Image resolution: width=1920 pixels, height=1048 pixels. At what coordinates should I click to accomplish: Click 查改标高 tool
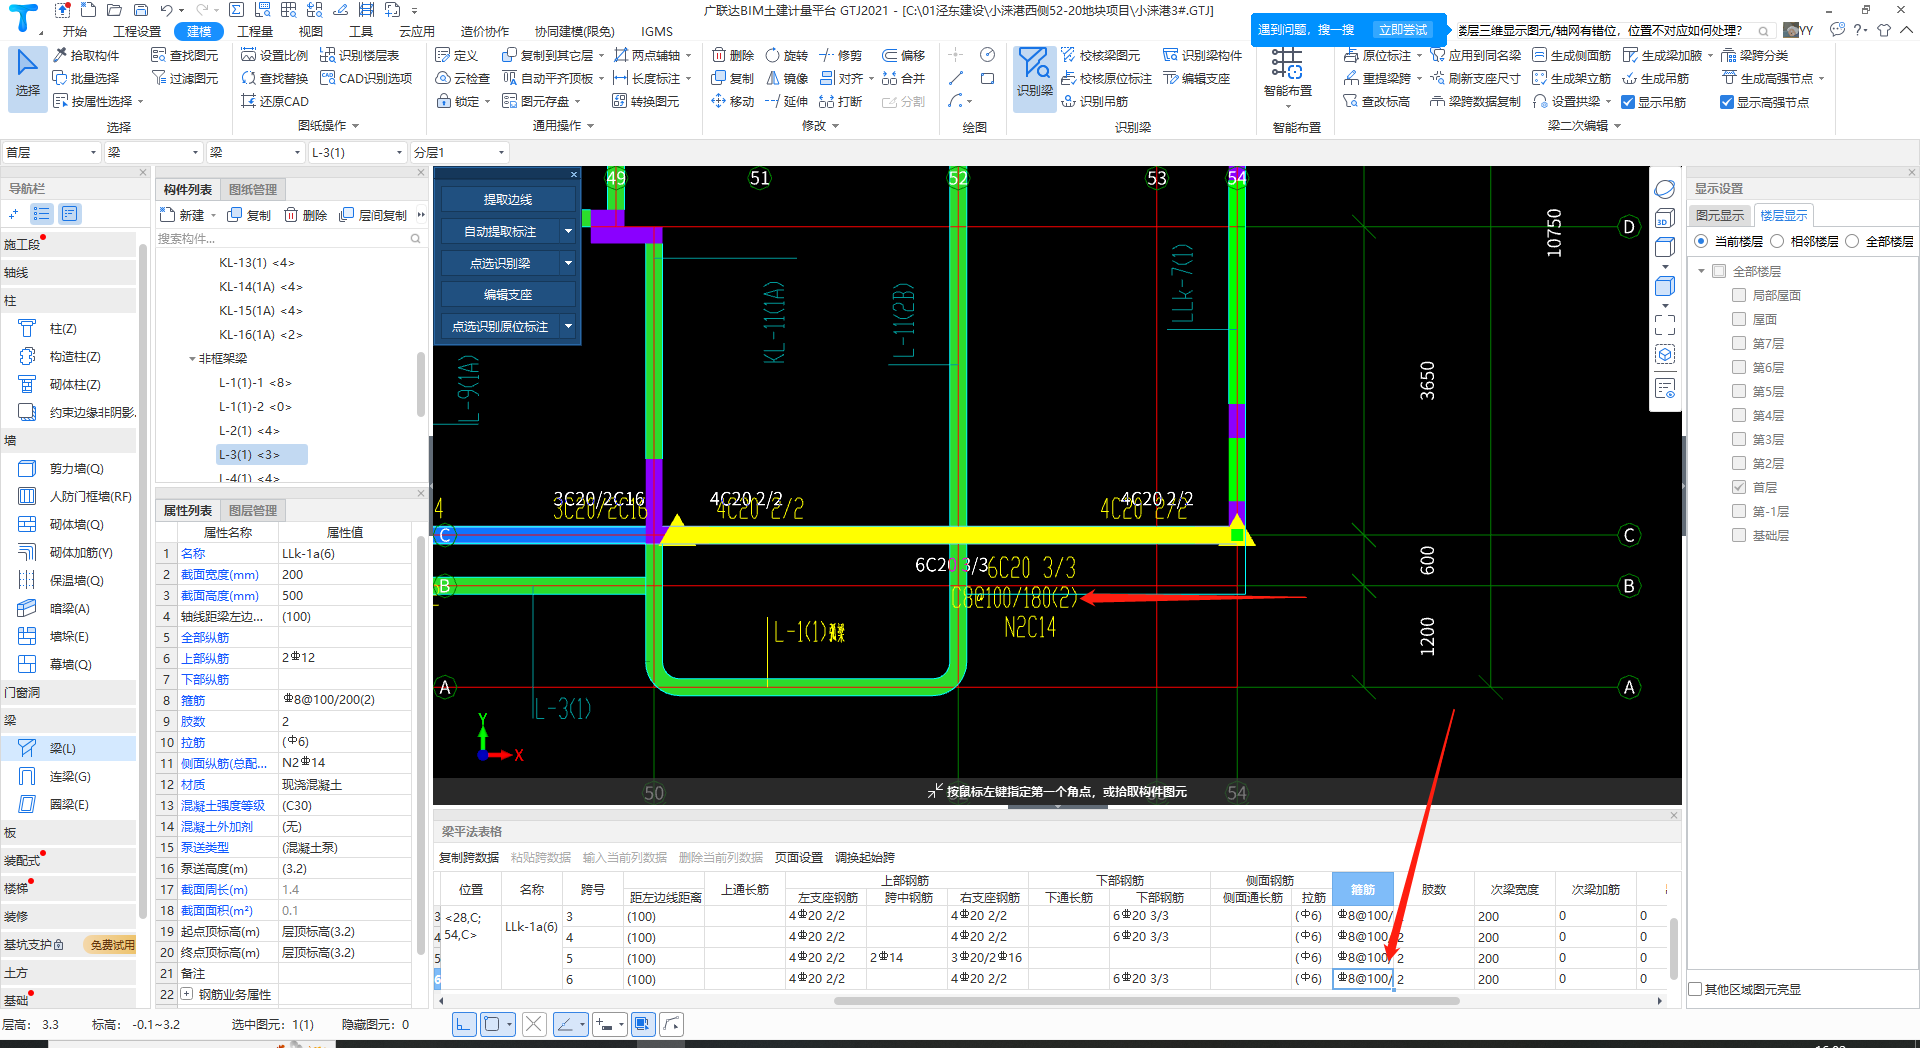point(1376,101)
